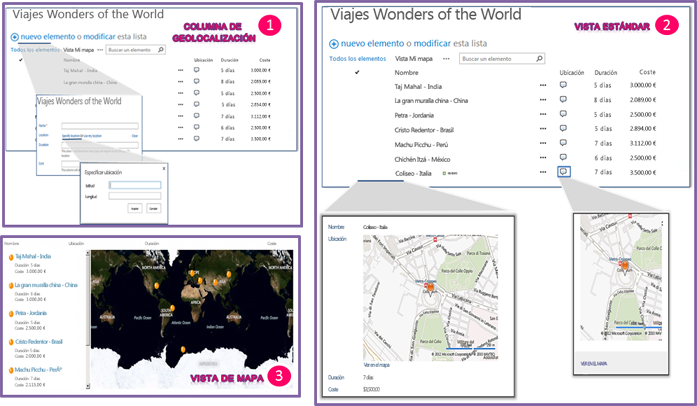Click scroll-down arrow of map view list scrollbar
This screenshot has width=697, height=406.
[x=88, y=386]
